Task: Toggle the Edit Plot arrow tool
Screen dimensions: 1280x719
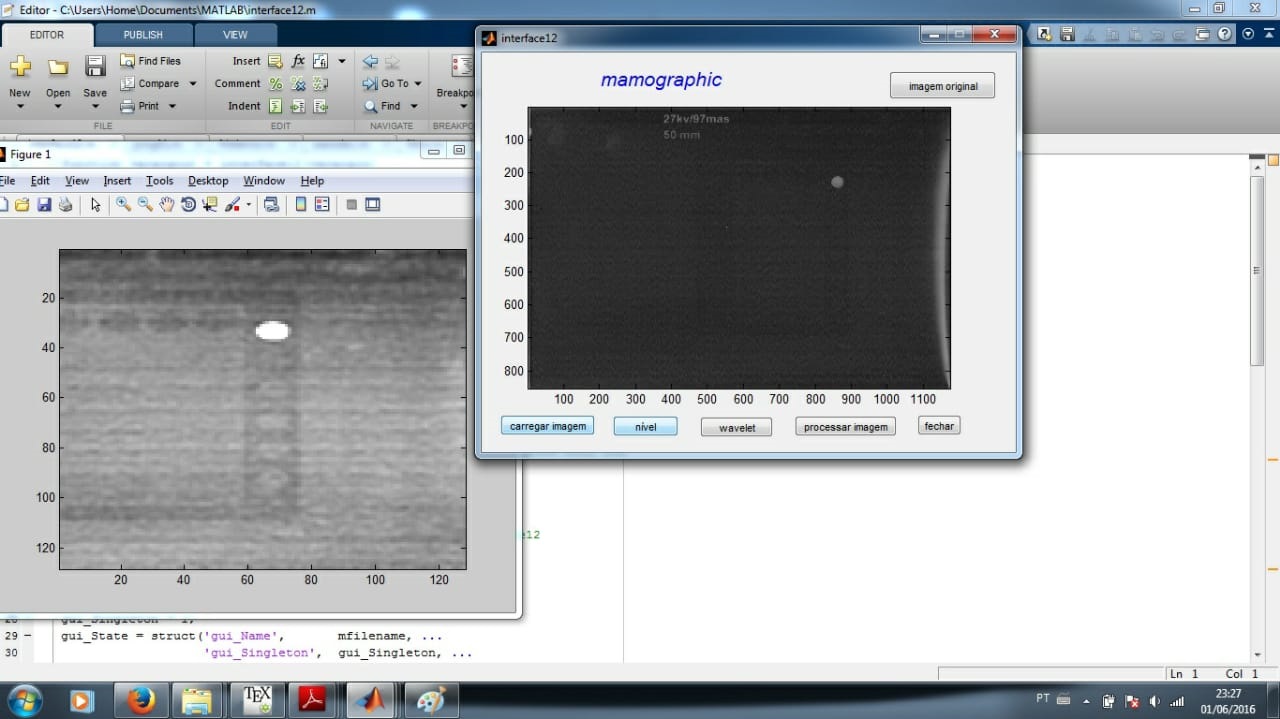Action: [96, 205]
